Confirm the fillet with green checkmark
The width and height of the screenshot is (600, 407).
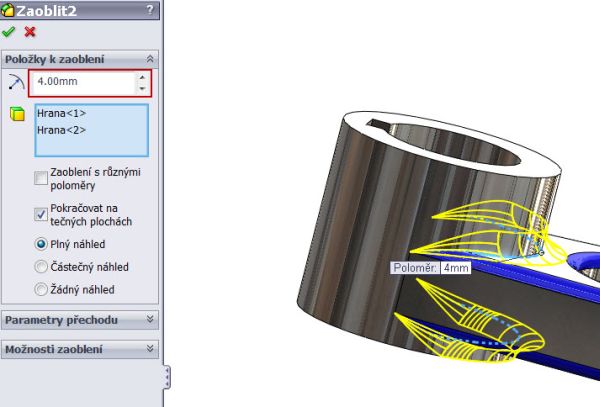click(x=10, y=32)
